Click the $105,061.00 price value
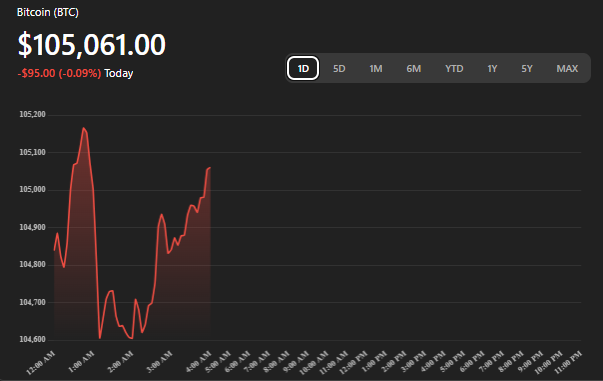The height and width of the screenshot is (381, 603). point(92,45)
